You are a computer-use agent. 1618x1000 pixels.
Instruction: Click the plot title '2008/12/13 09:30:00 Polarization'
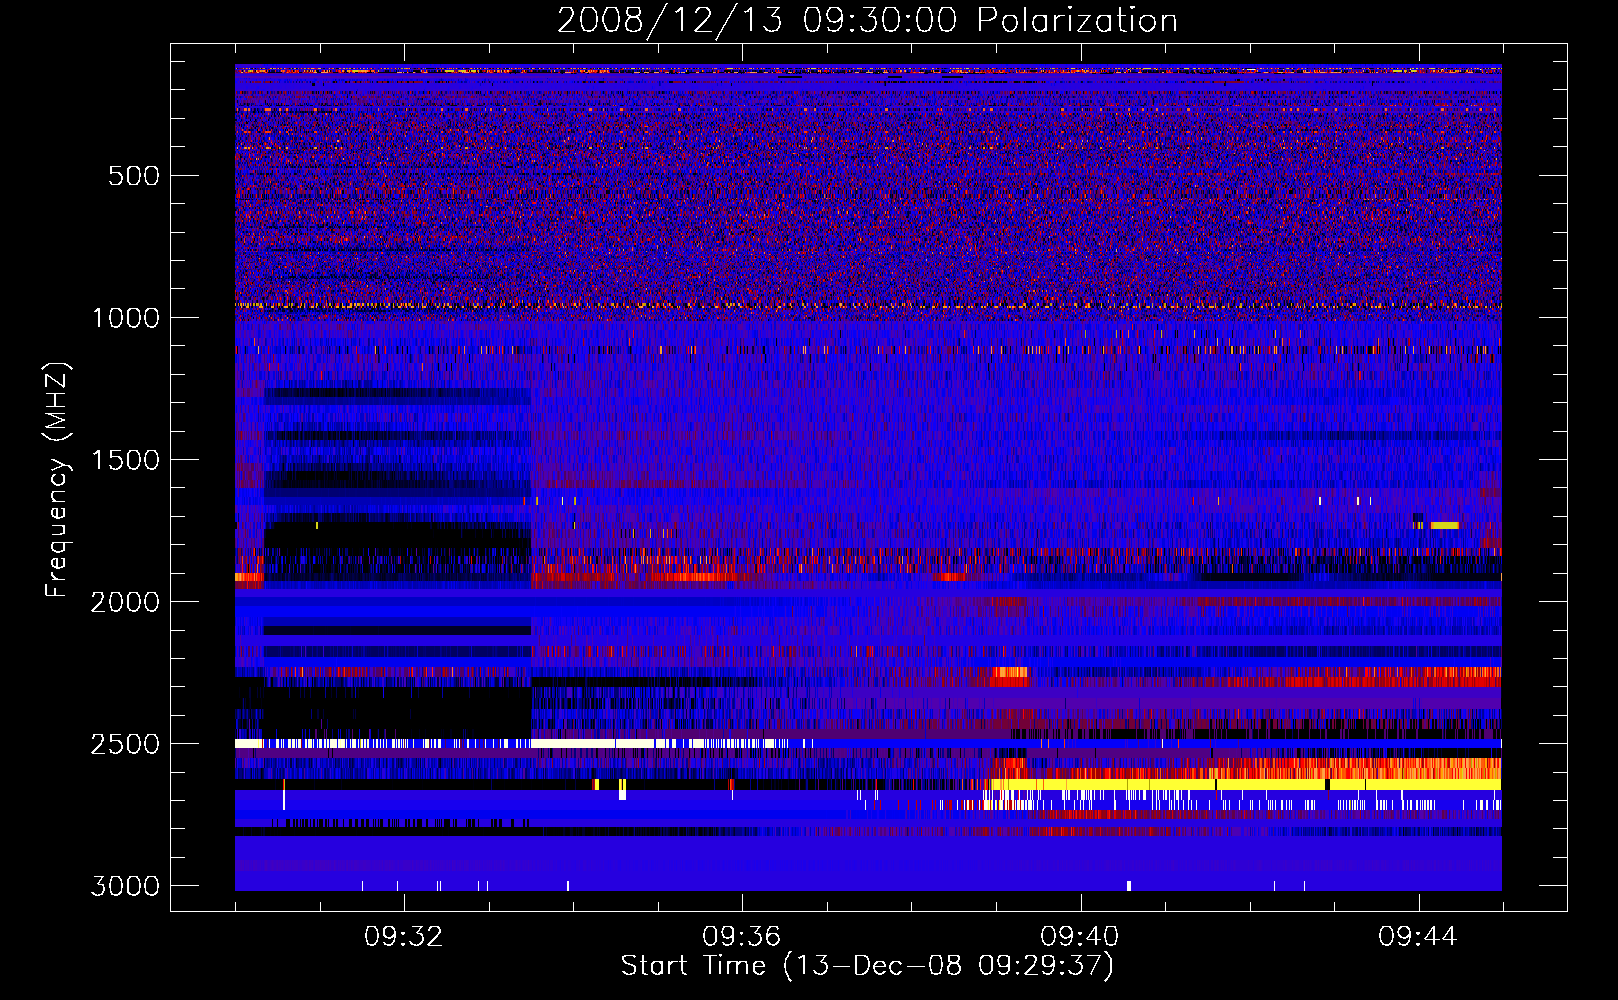coord(867,20)
